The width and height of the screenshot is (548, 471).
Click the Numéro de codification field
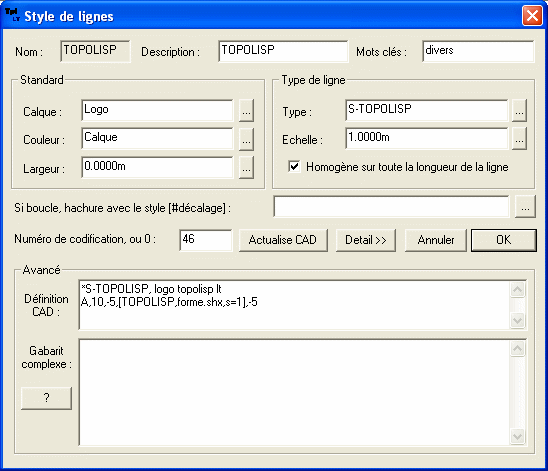(206, 240)
